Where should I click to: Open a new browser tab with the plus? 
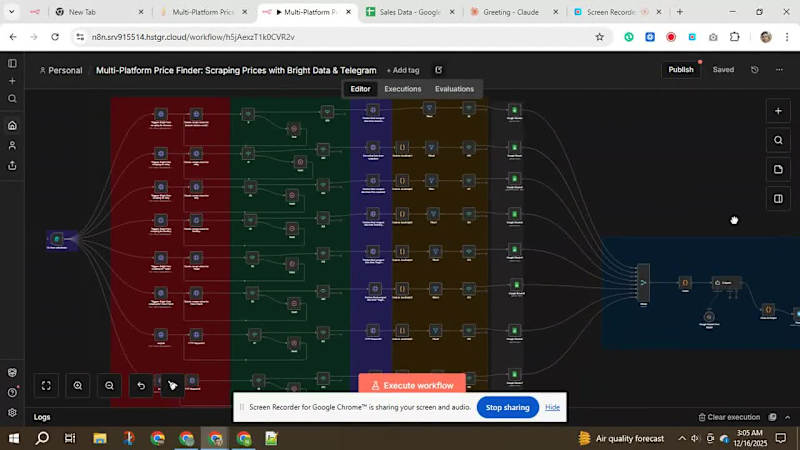tap(680, 12)
